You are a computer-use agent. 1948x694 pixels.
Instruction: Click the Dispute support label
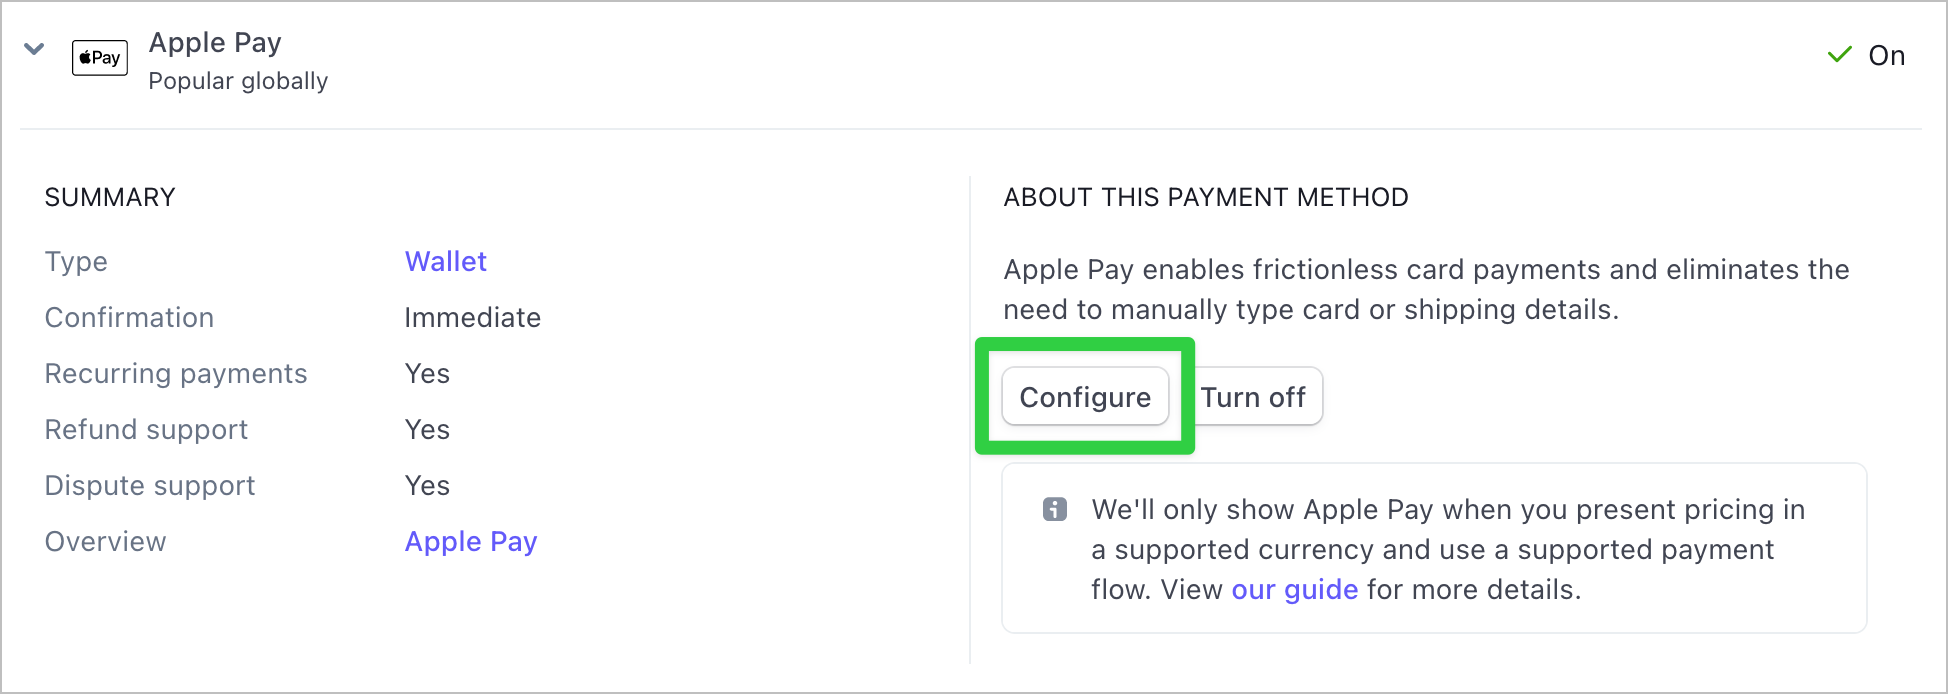pyautogui.click(x=150, y=485)
